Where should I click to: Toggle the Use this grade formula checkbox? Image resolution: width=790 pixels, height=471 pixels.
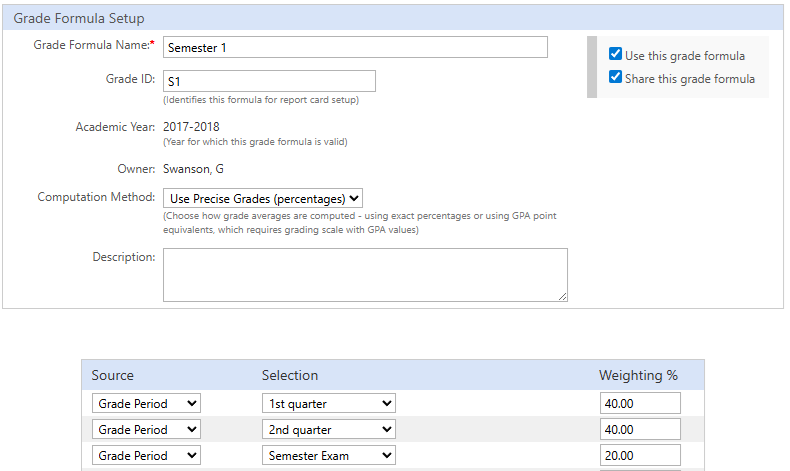(x=615, y=53)
